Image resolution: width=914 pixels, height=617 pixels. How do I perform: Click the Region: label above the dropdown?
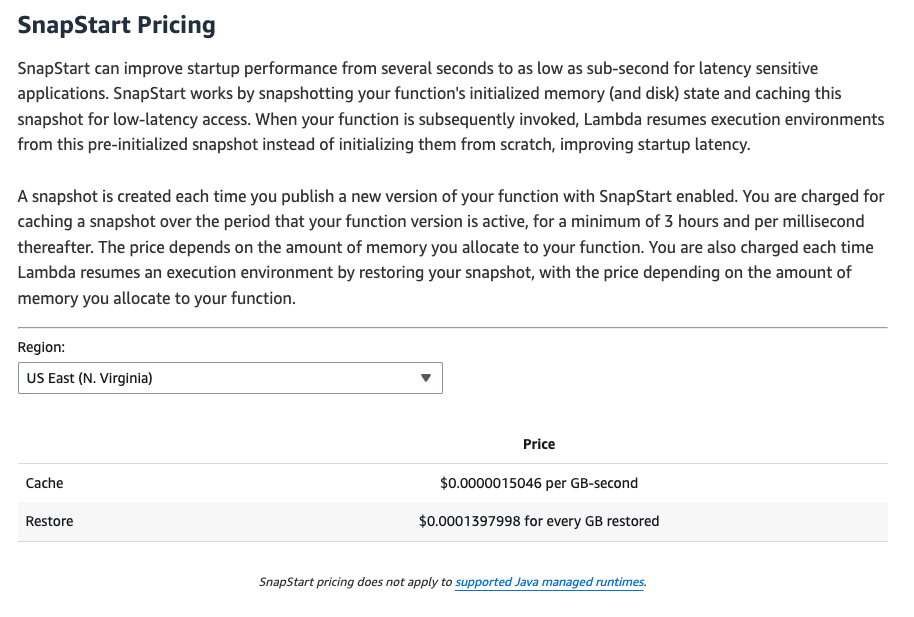pos(41,346)
